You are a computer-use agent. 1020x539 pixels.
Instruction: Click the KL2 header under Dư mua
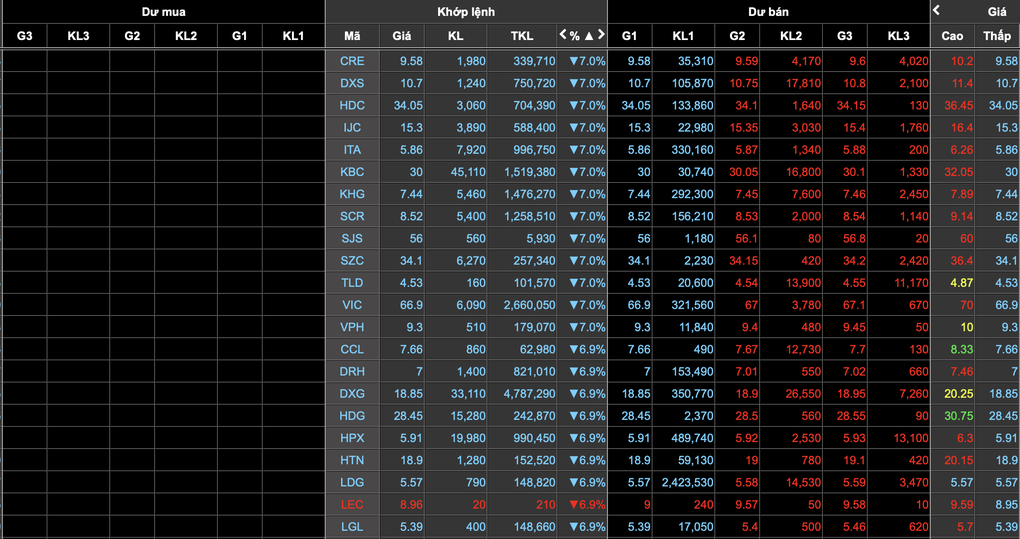[x=186, y=36]
